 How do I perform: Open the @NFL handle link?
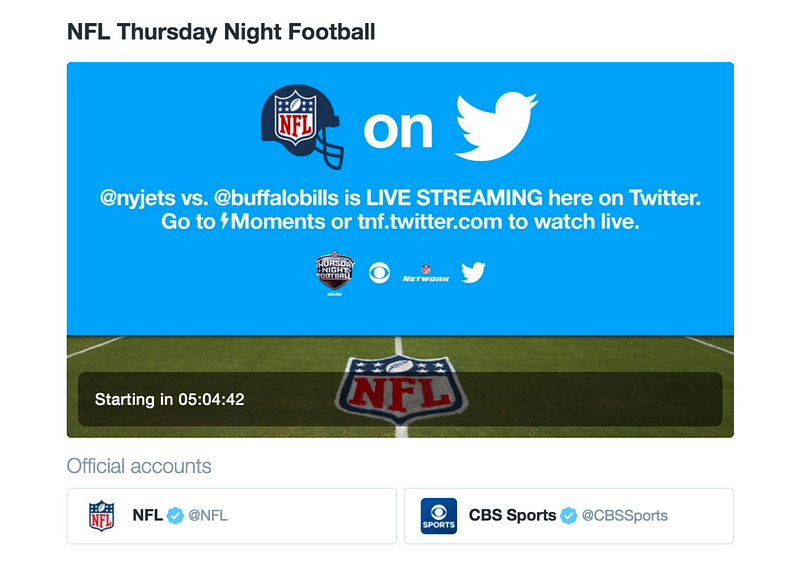click(208, 516)
